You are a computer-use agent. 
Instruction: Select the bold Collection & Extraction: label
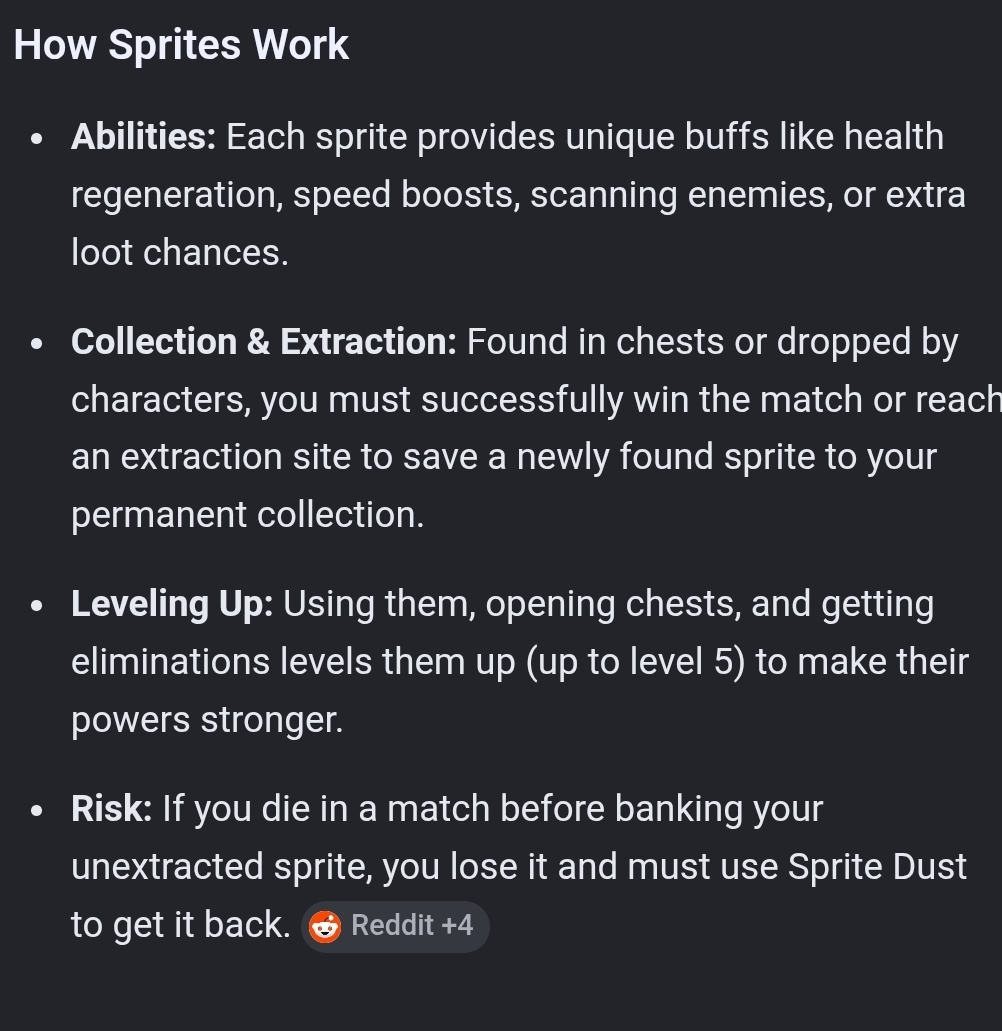click(x=264, y=342)
